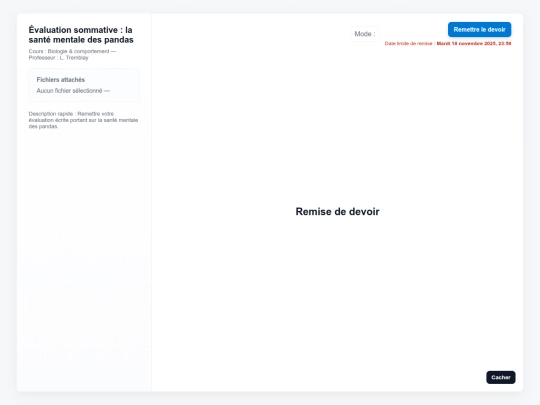540x405 pixels.
Task: Hide the panel with Cacher button
Action: 501,377
